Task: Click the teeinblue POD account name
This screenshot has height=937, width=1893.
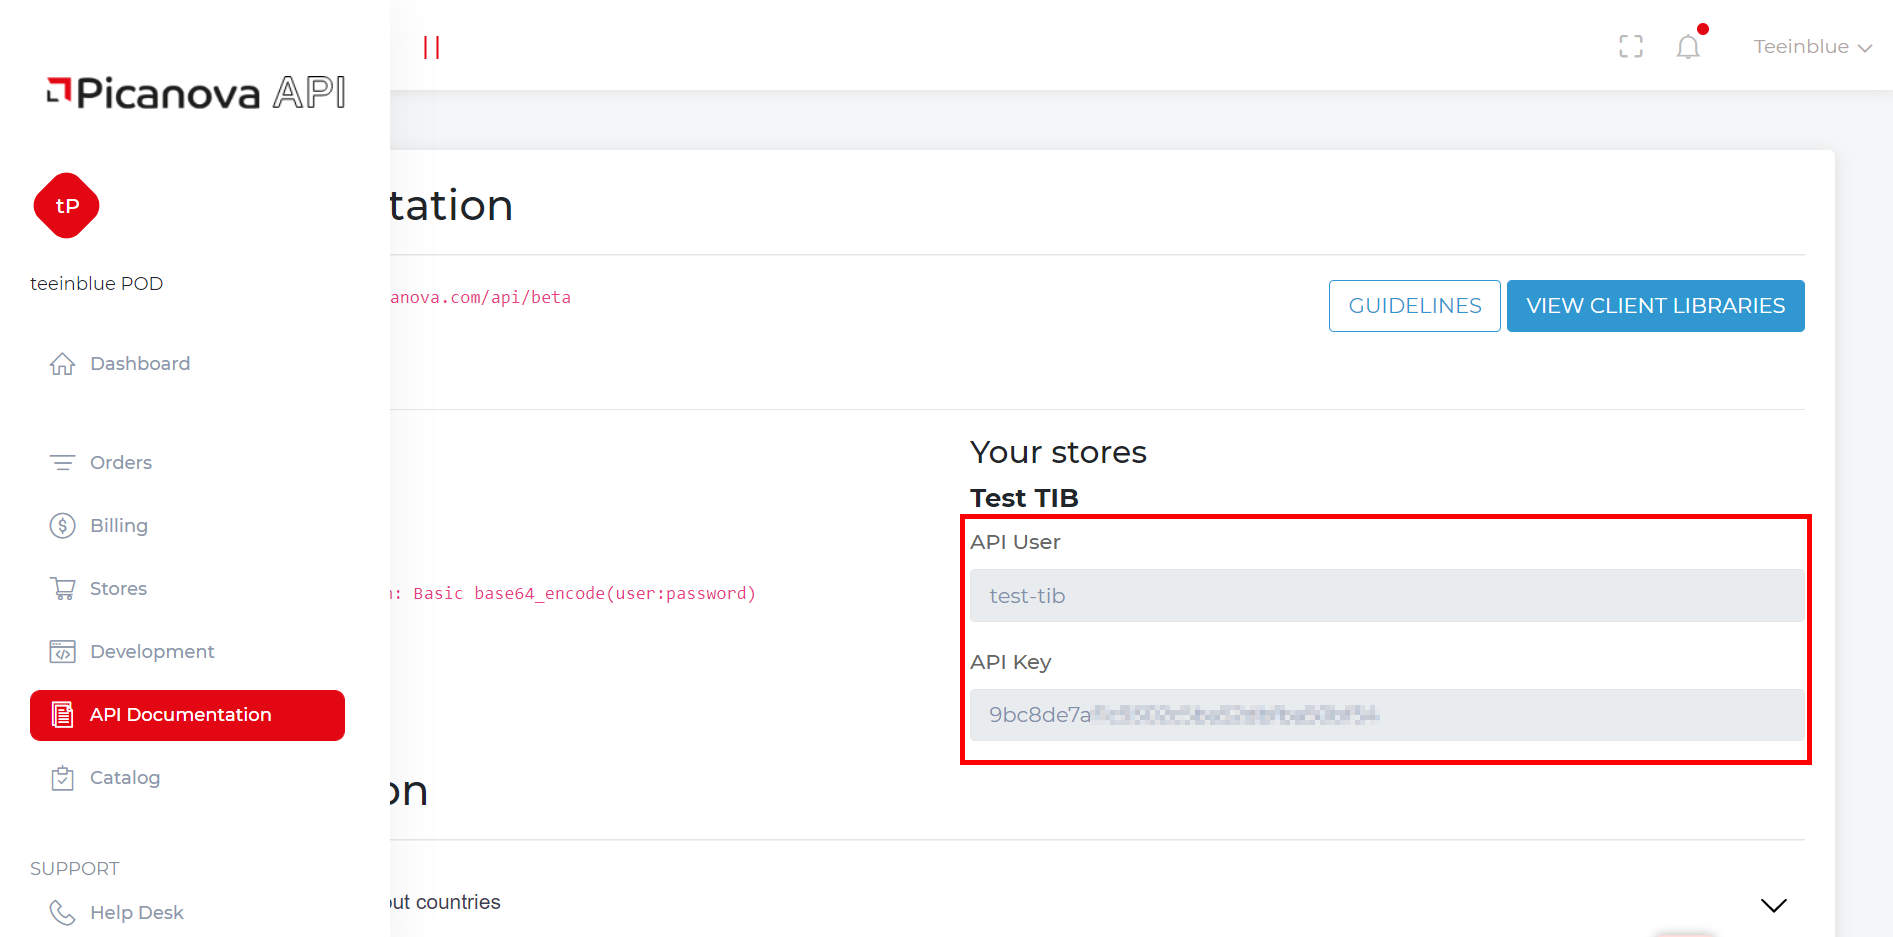Action: point(96,284)
